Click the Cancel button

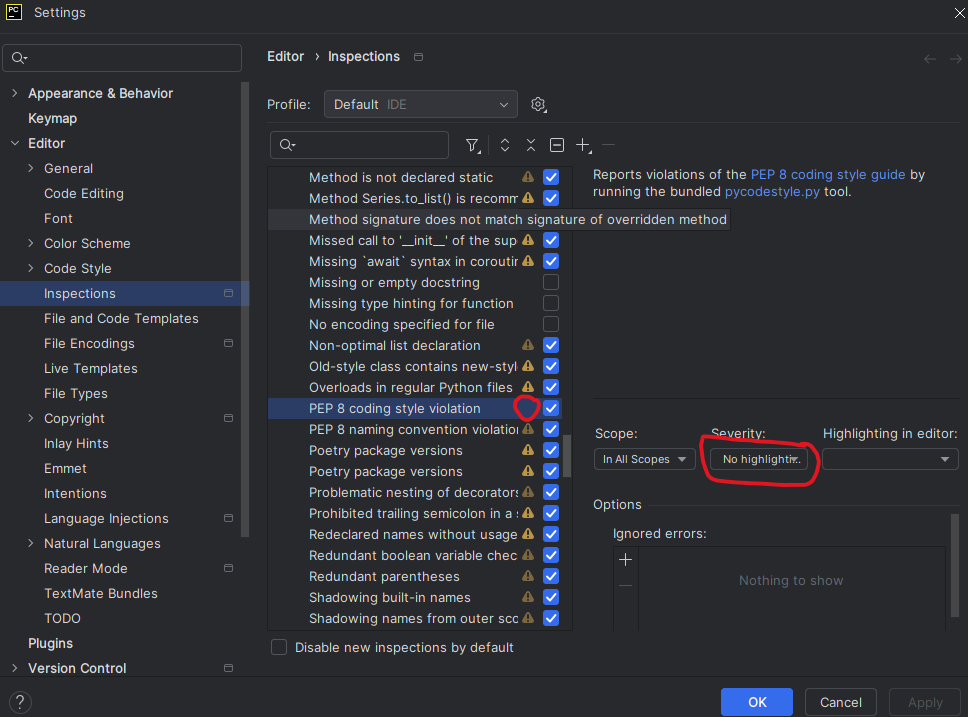coord(840,702)
